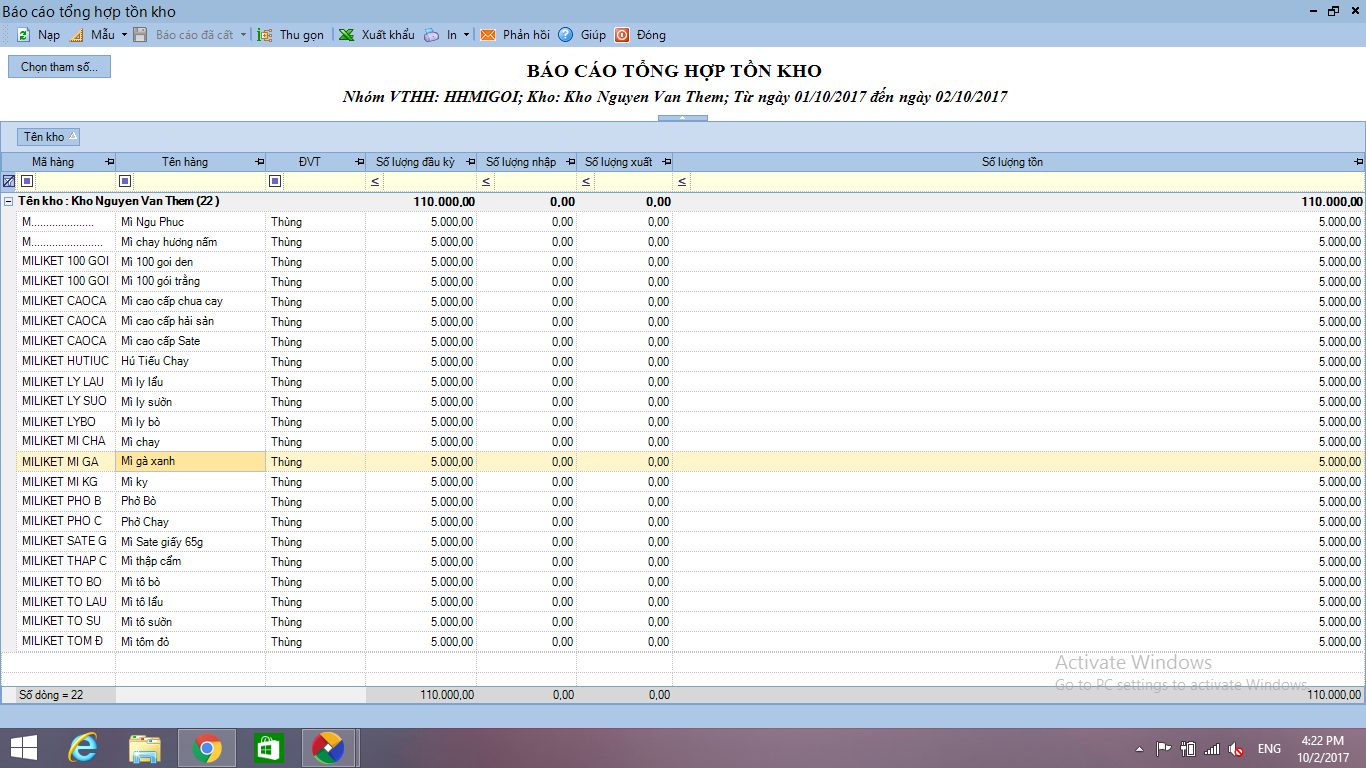
Task: Switch to Google Chrome in the taskbar
Action: click(207, 747)
